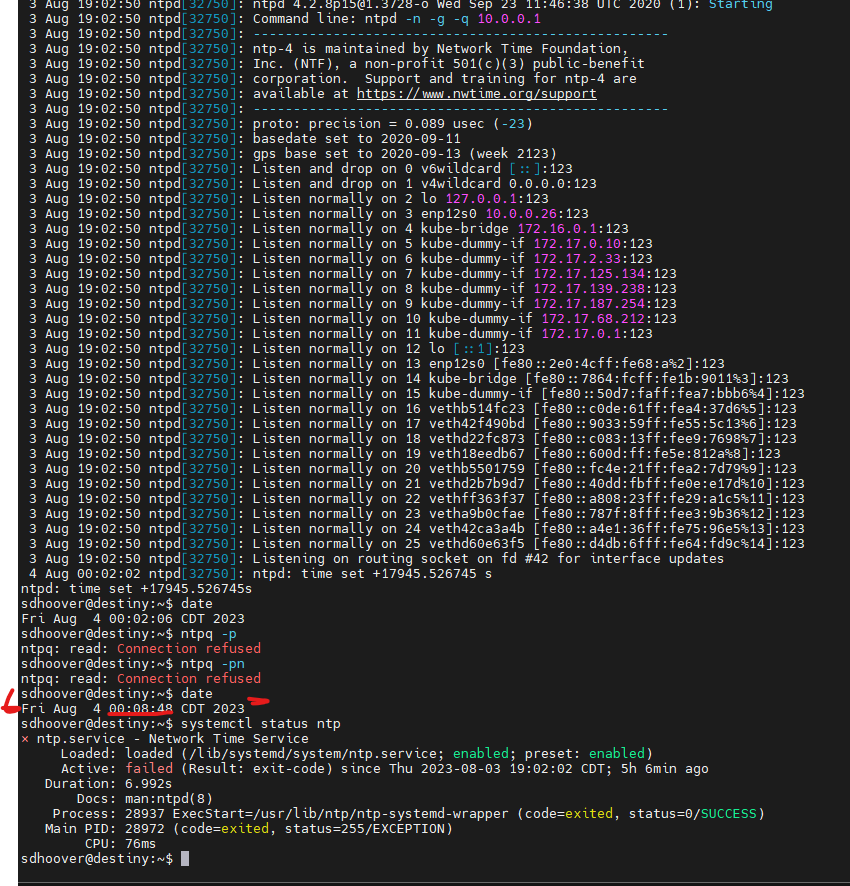The image size is (850, 886).
Task: Open the www.nwtime.org/support link
Action: (x=476, y=93)
